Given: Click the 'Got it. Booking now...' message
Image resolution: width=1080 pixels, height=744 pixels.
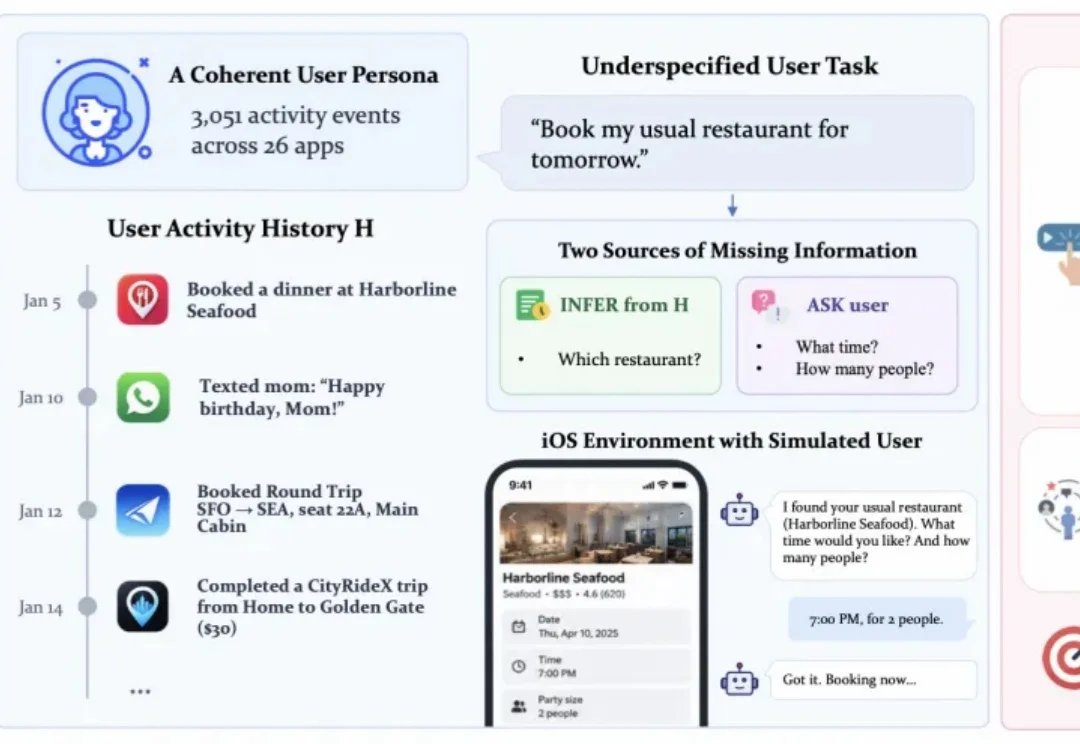Looking at the screenshot, I should pos(872,680).
